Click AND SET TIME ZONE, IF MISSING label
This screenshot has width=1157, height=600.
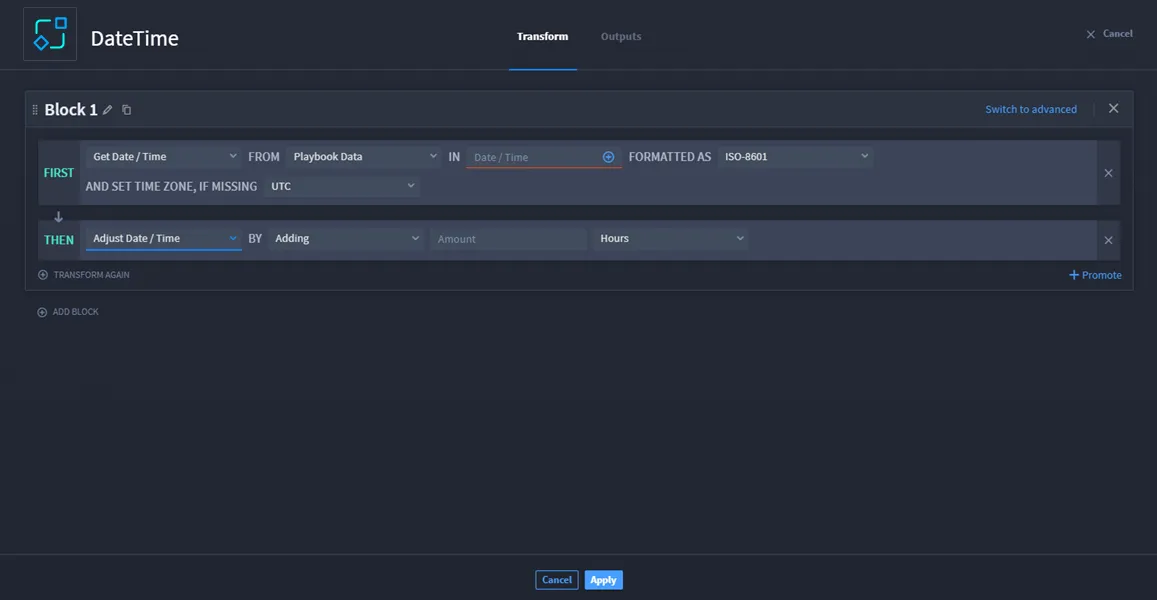click(x=171, y=186)
